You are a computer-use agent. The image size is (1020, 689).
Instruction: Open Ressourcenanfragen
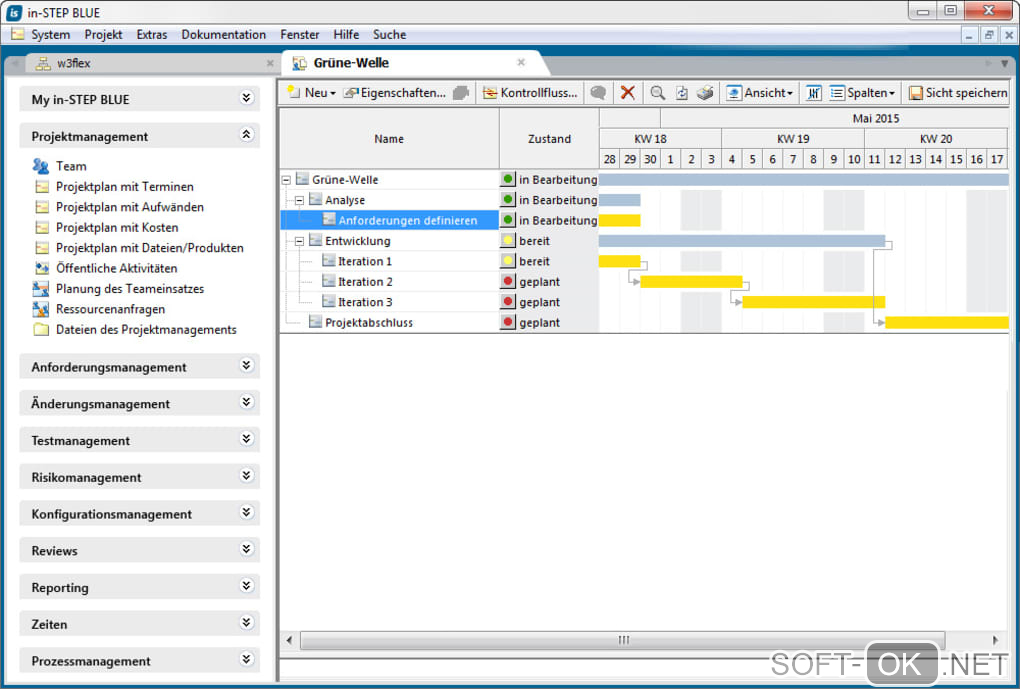pos(110,309)
